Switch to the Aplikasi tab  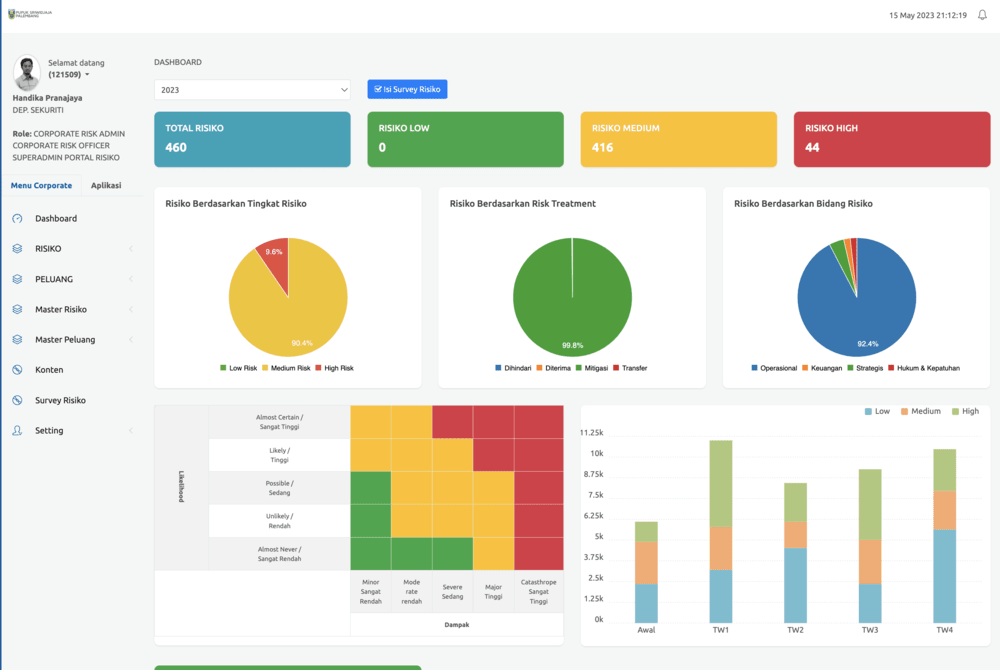106,186
